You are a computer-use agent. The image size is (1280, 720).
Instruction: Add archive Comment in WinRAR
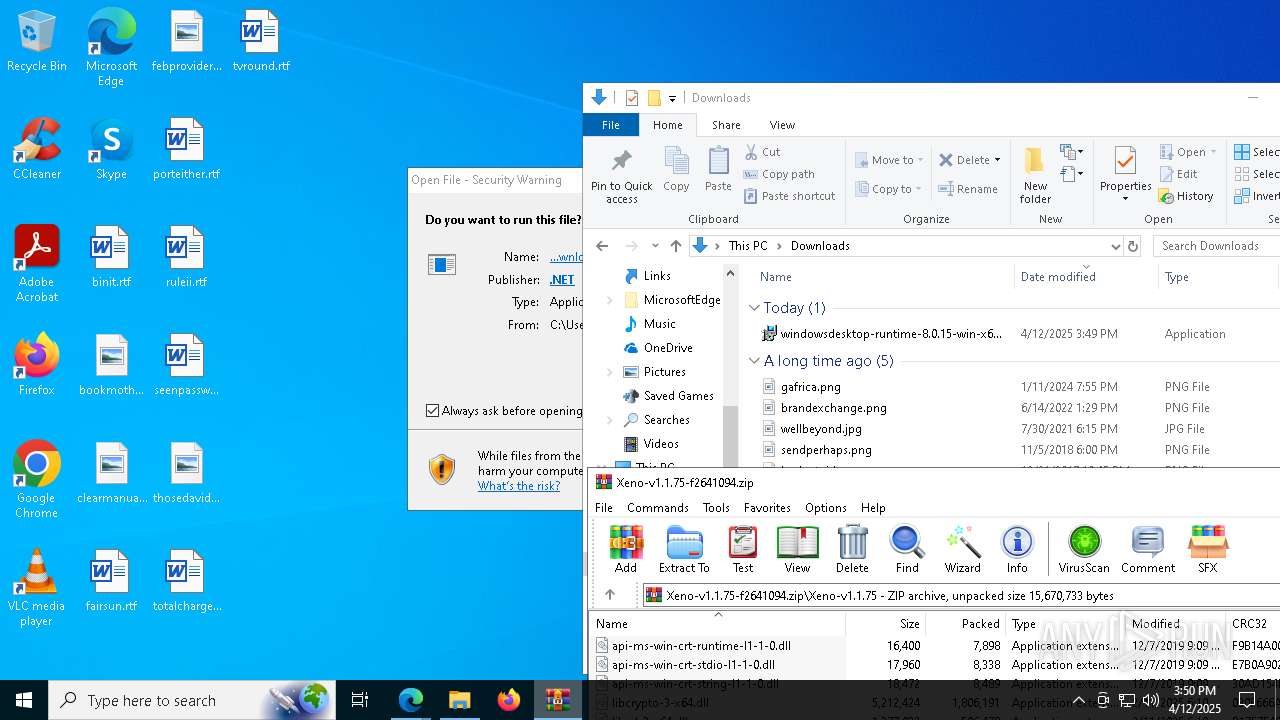pyautogui.click(x=1148, y=549)
